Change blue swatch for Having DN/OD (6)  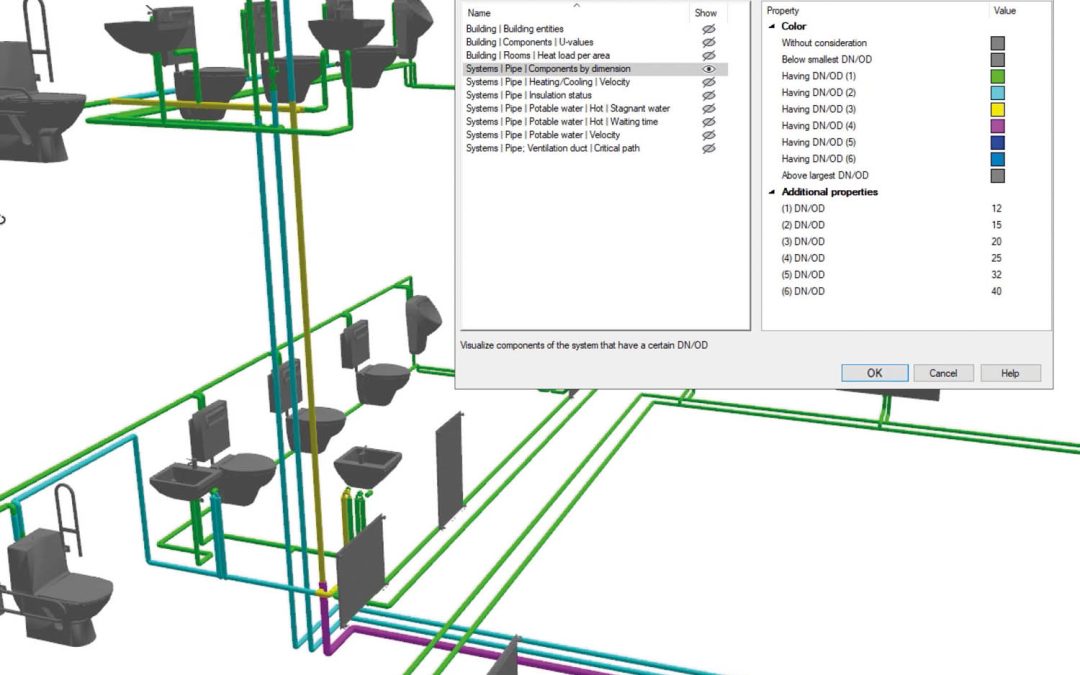[x=997, y=159]
